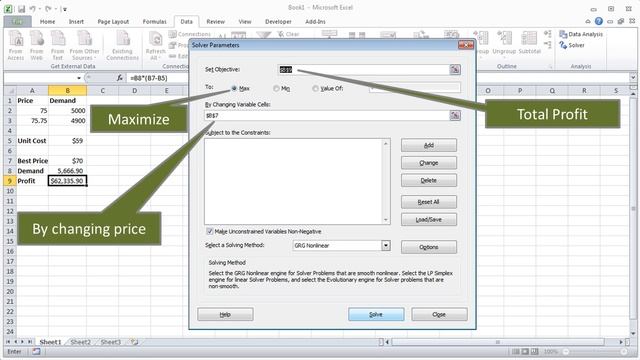Image resolution: width=640 pixels, height=360 pixels.
Task: Click the macro record icon in status bar
Action: pos(36,351)
